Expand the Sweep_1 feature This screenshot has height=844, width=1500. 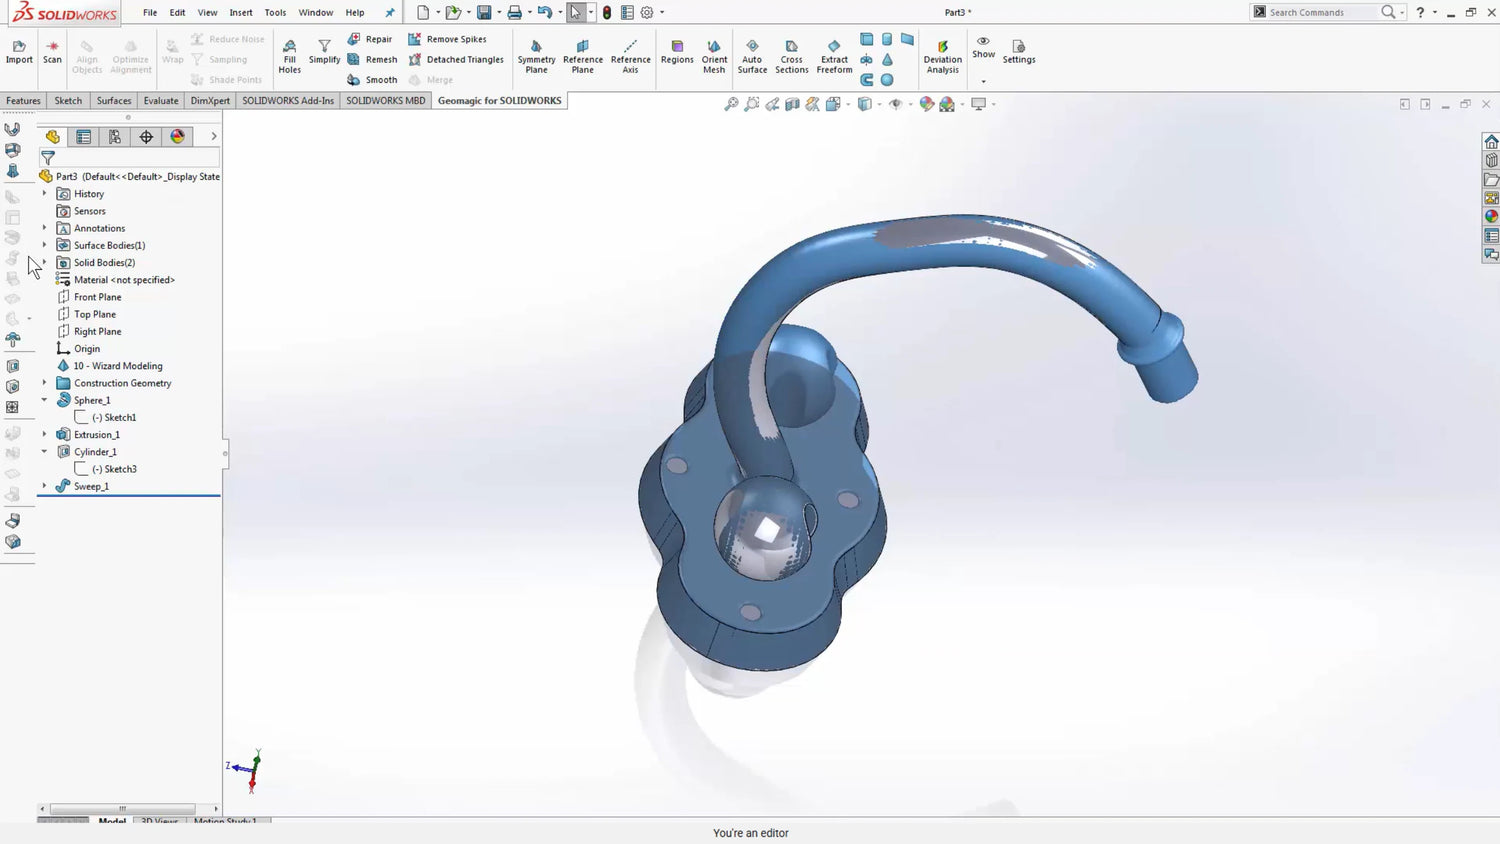click(x=44, y=486)
